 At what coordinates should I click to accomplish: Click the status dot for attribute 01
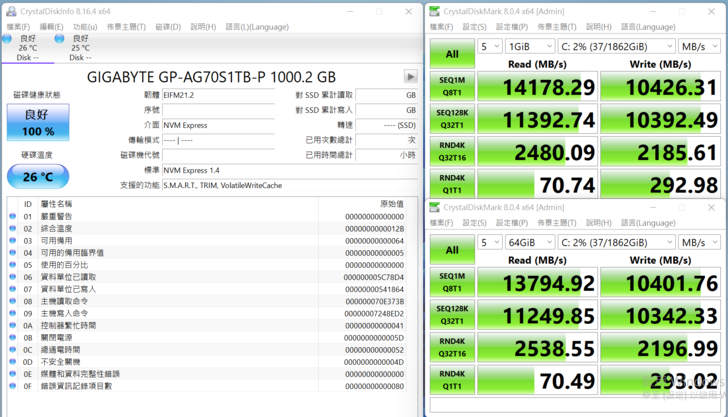pos(13,217)
